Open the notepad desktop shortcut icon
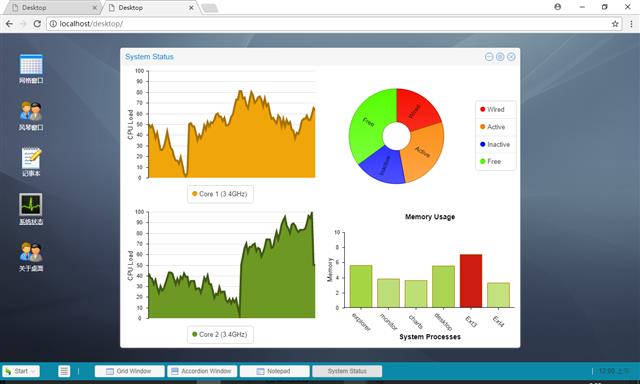 click(31, 162)
